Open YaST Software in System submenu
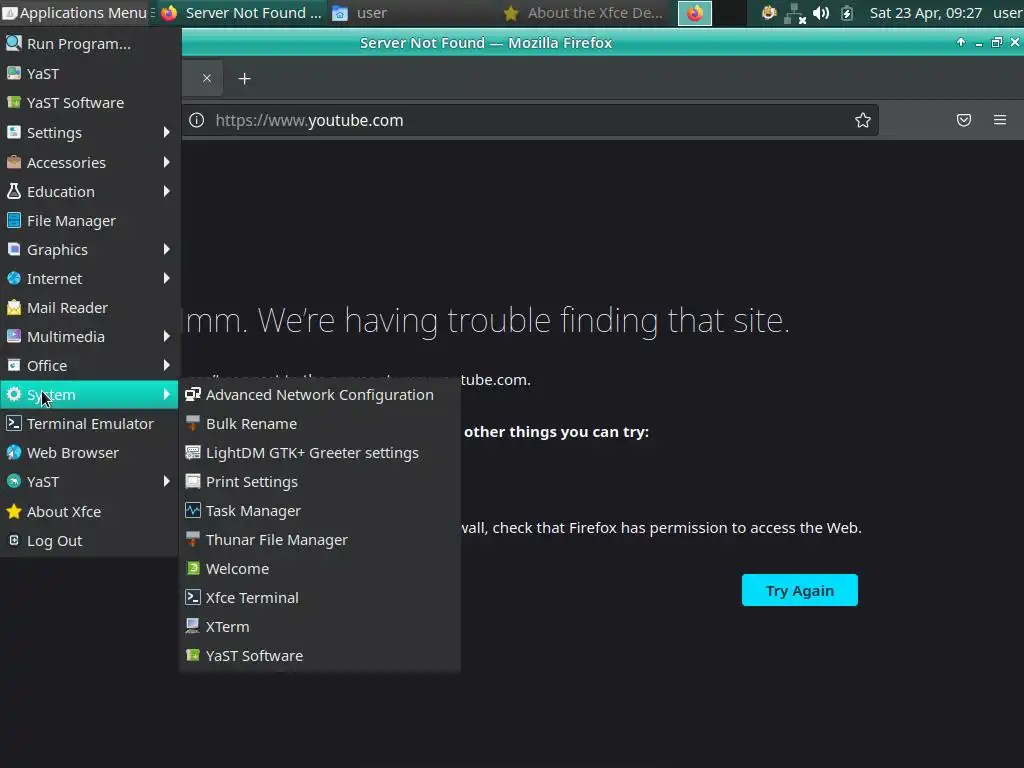The height and width of the screenshot is (768, 1024). pos(320,656)
